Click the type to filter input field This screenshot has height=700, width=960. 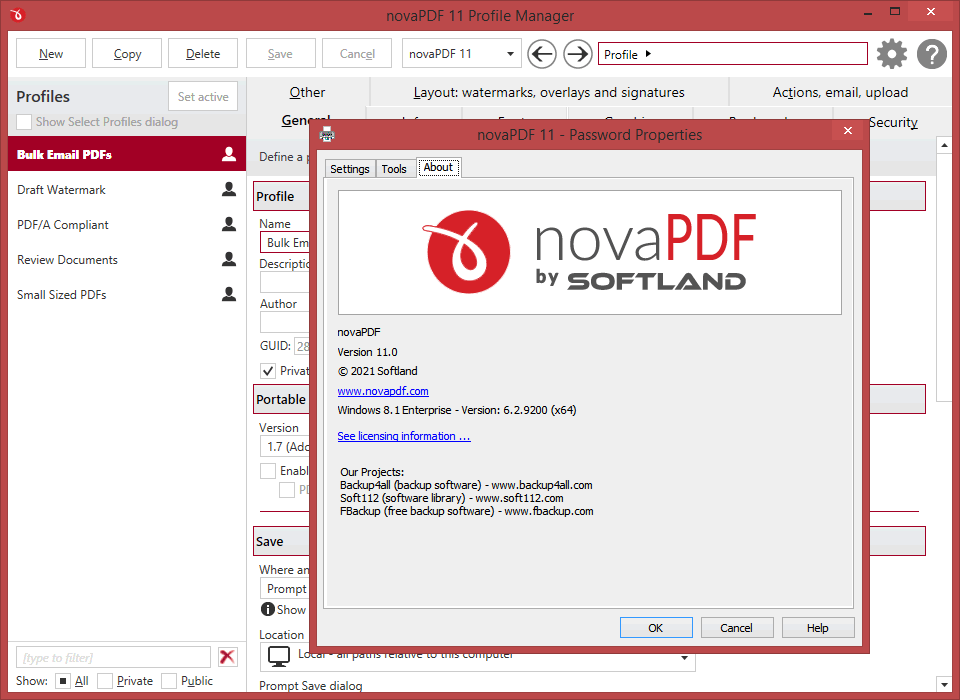coord(113,657)
